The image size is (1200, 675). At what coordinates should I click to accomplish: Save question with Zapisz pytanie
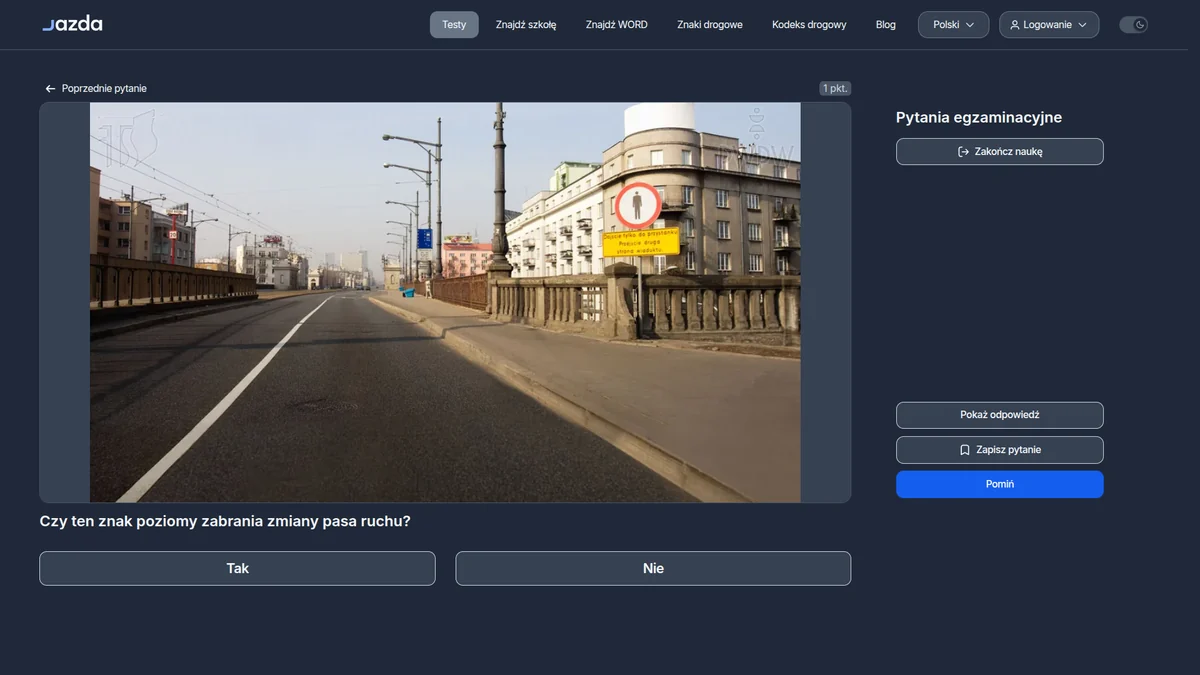point(1000,450)
